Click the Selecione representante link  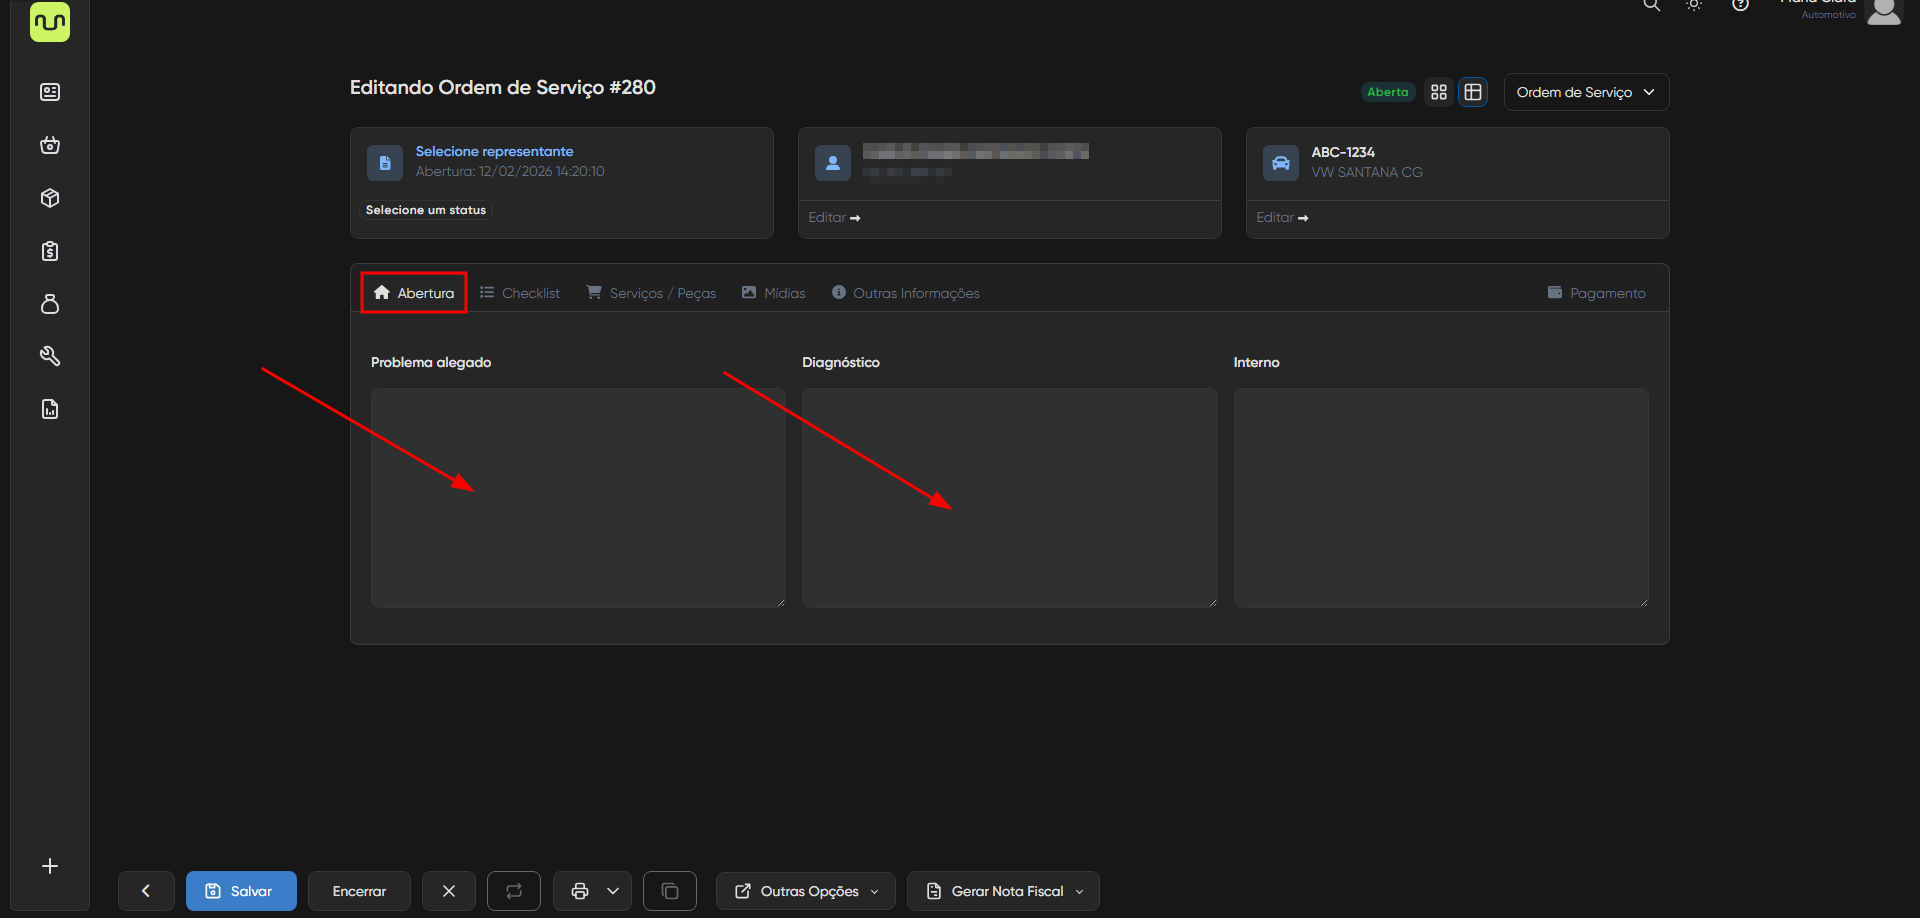[x=494, y=151]
